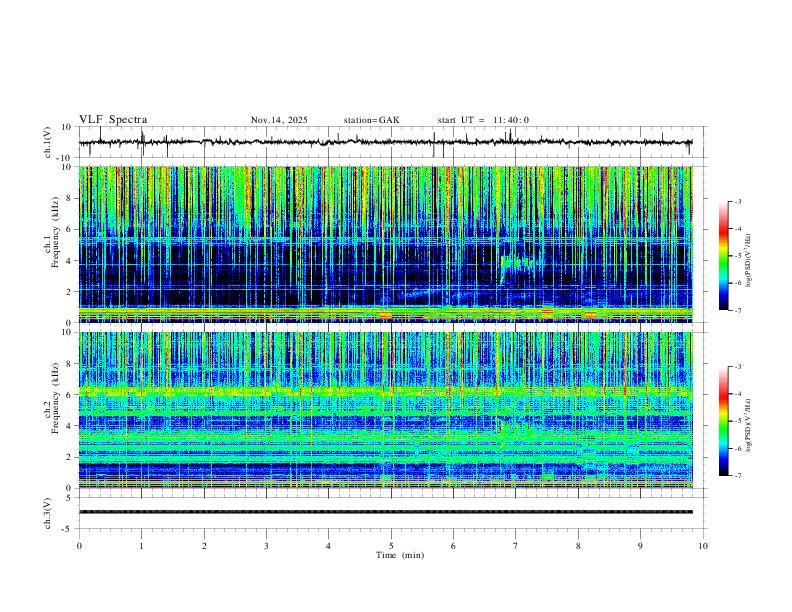
Task: Click the lower color bar's "log(PSD)" label
Action: (748, 425)
